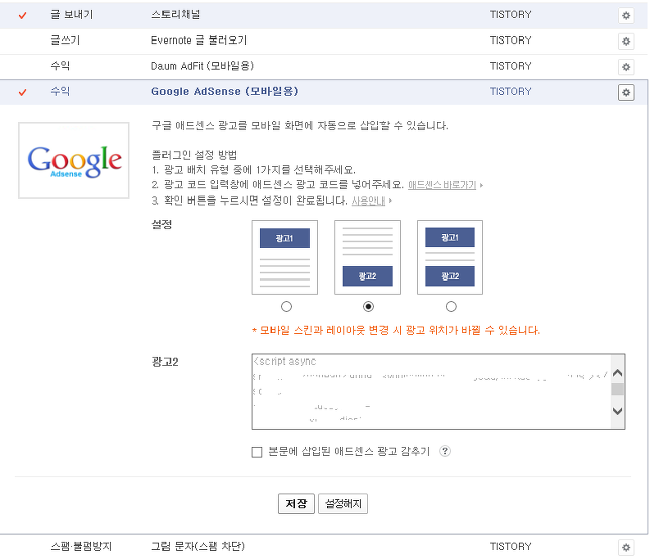Click TISTORY in the Evernote row
The height and width of the screenshot is (559, 650).
click(x=510, y=40)
